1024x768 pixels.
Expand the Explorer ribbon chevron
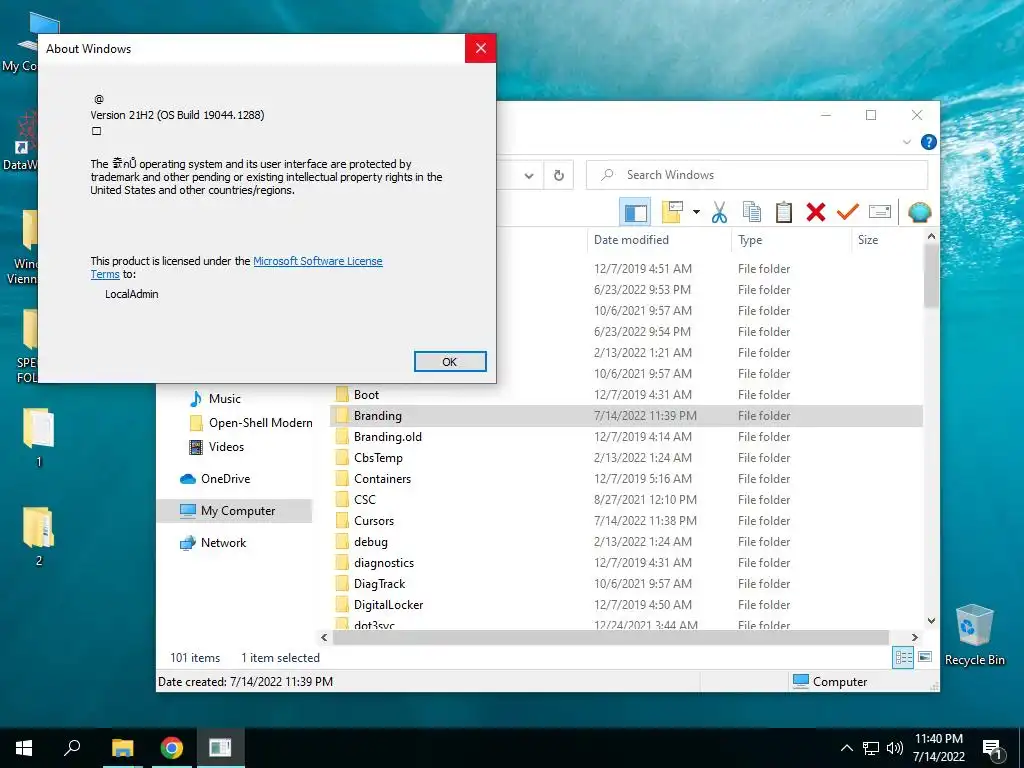[x=906, y=142]
